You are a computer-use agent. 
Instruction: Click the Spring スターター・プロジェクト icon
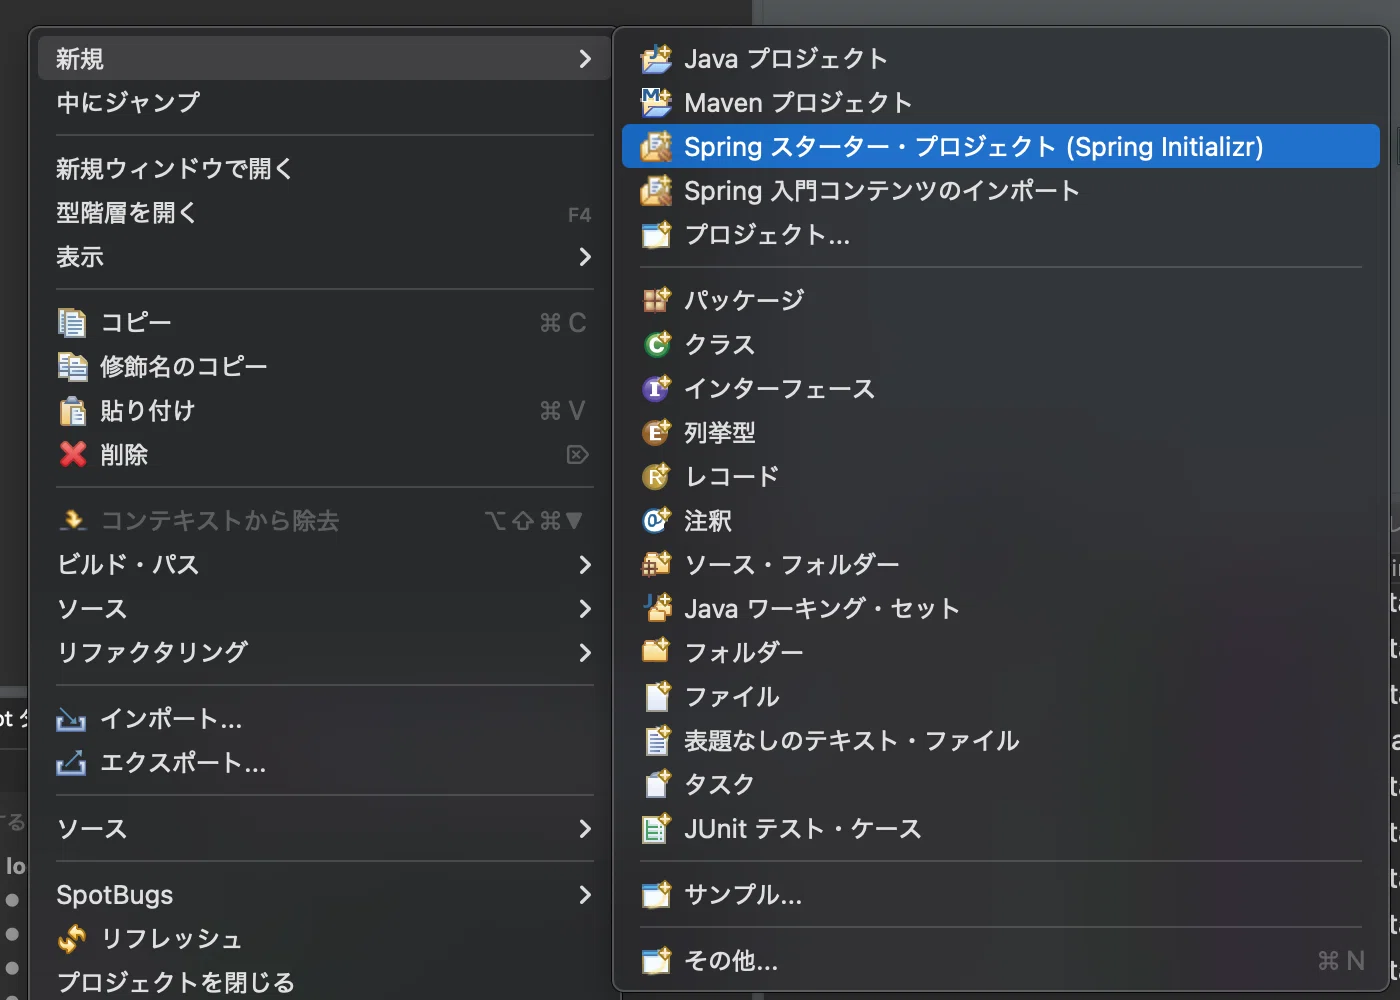point(656,147)
